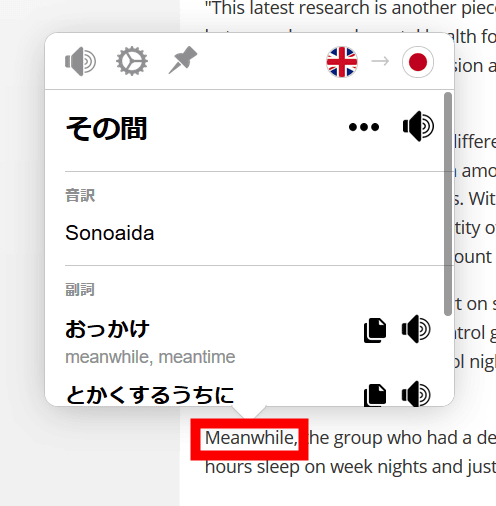Click the とかくするうちに entry
Screen dimensions: 496x506
[150, 395]
